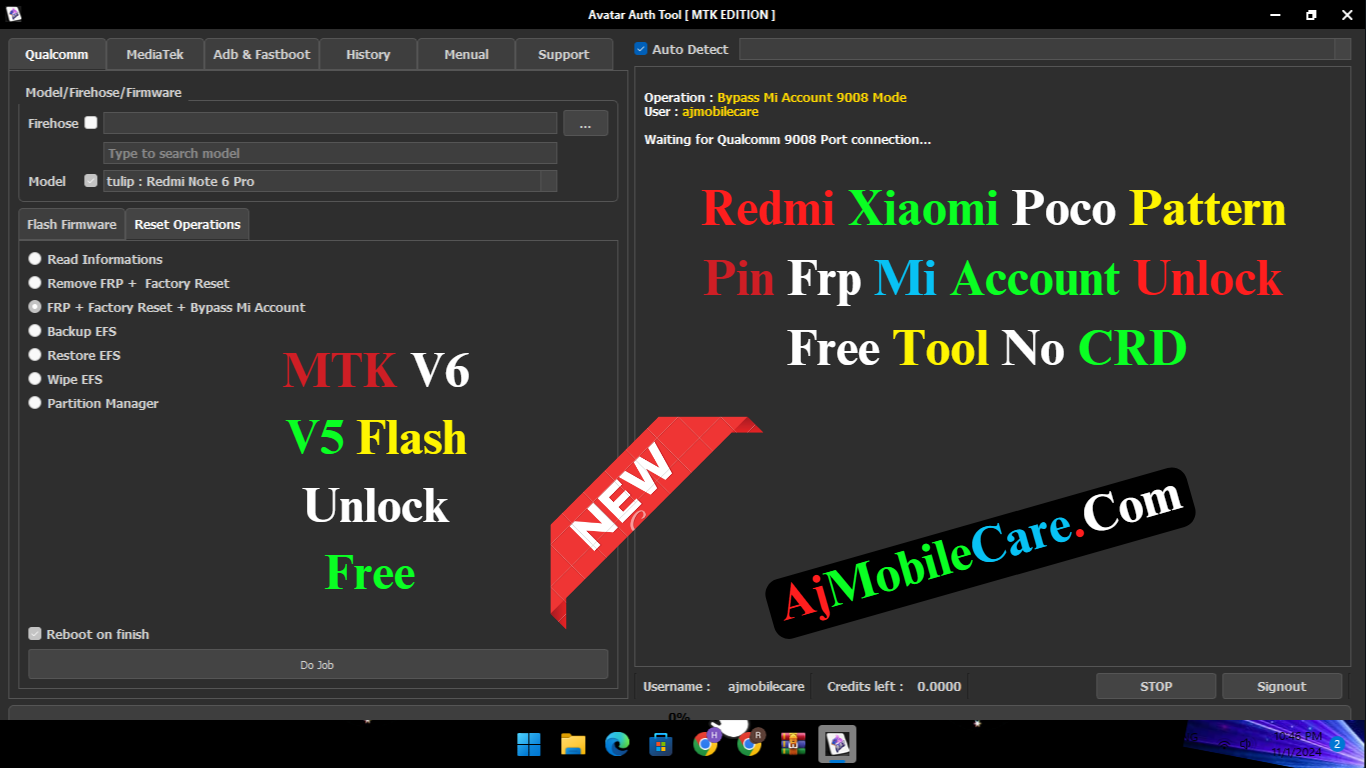Expand the Model dropdown showing Redmi Note 6 Pro
The width and height of the screenshot is (1366, 768).
[548, 181]
